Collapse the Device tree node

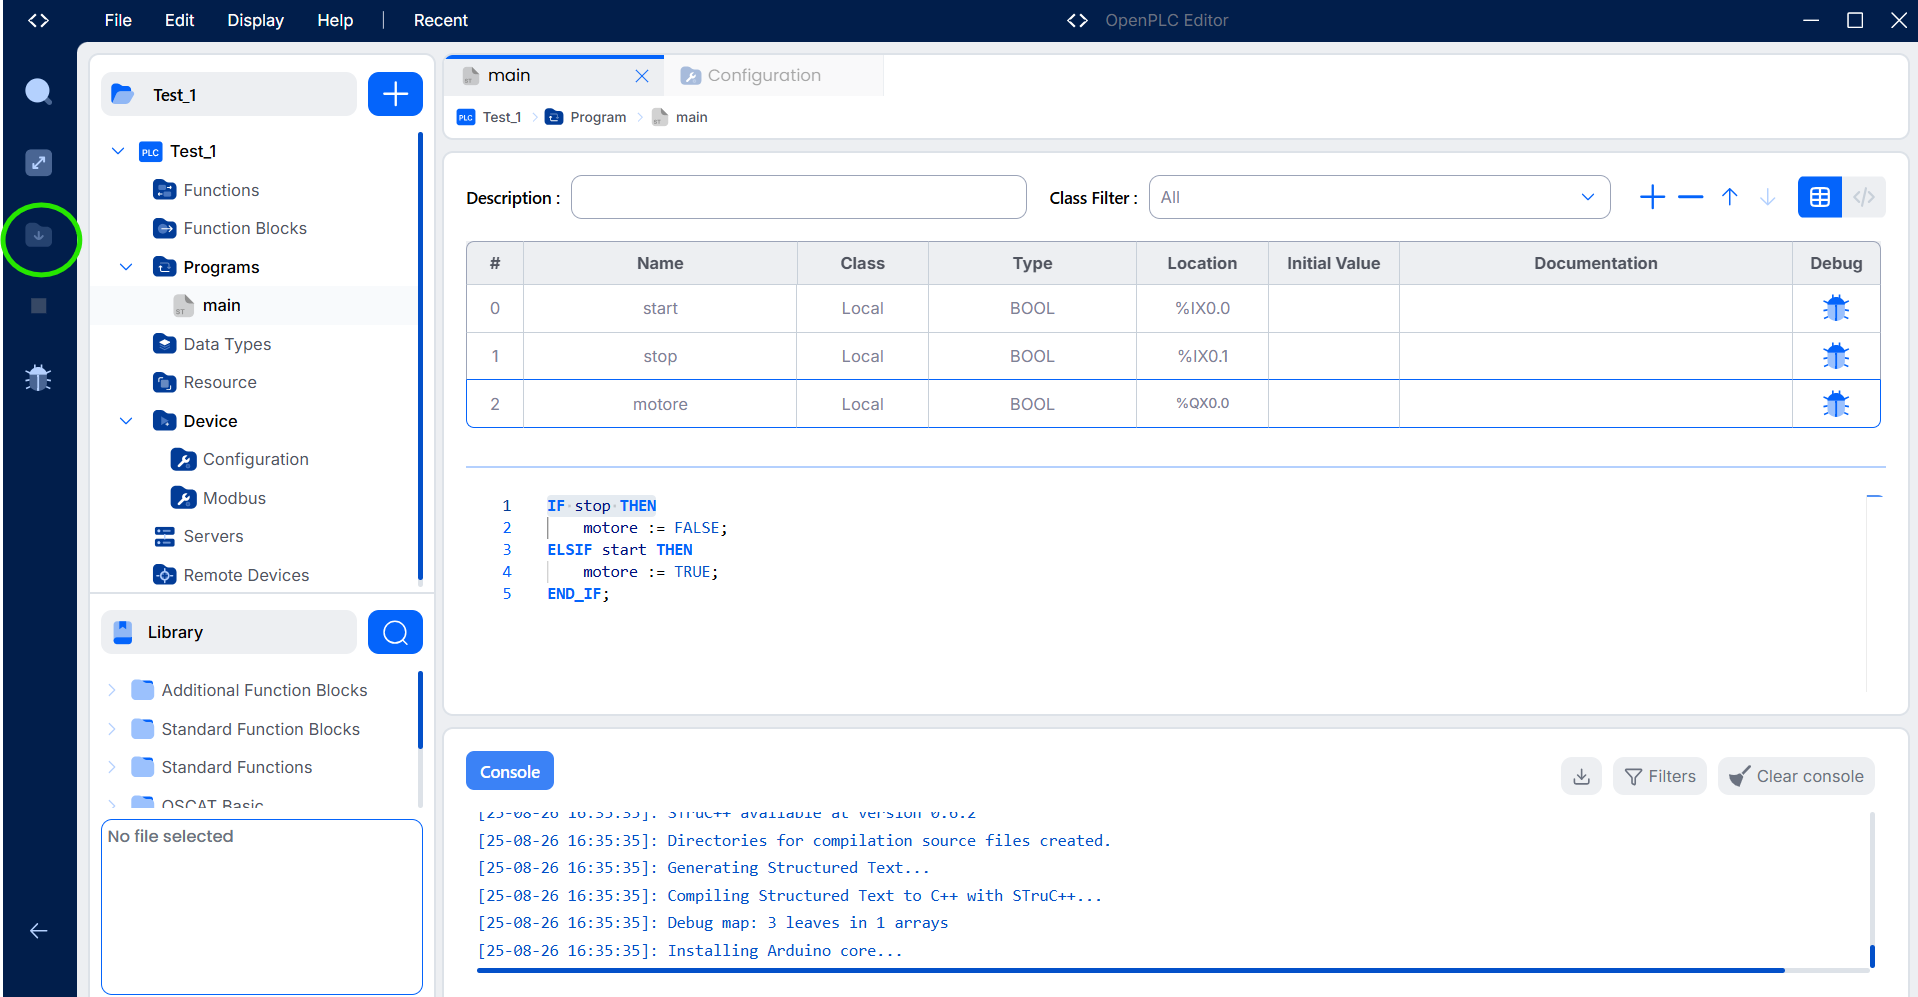(x=126, y=421)
